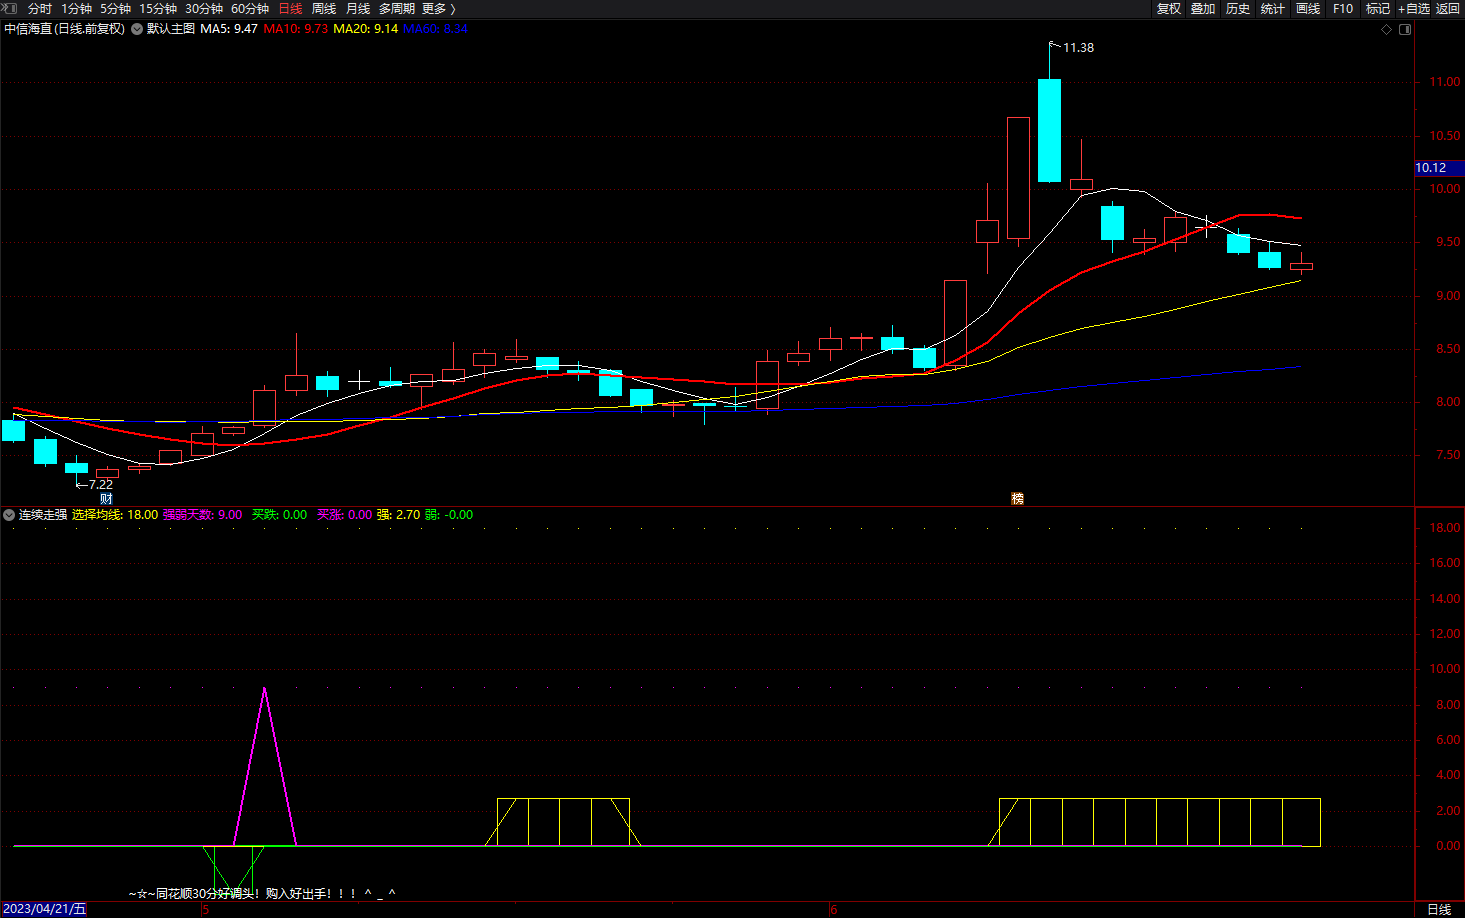Open the 历史 history button

pyautogui.click(x=1238, y=8)
